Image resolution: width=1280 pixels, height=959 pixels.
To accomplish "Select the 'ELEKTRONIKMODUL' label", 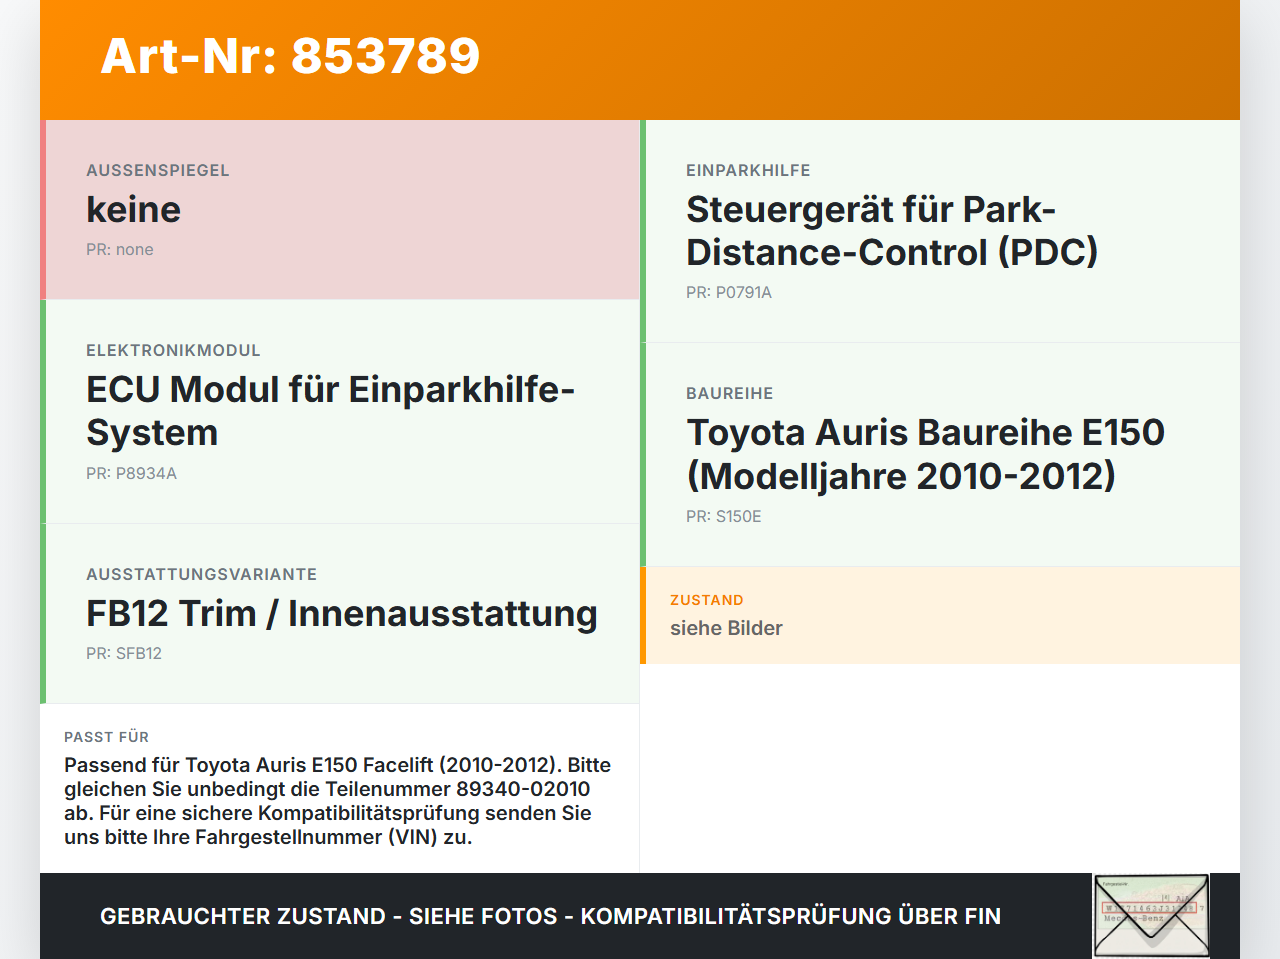I will [173, 351].
